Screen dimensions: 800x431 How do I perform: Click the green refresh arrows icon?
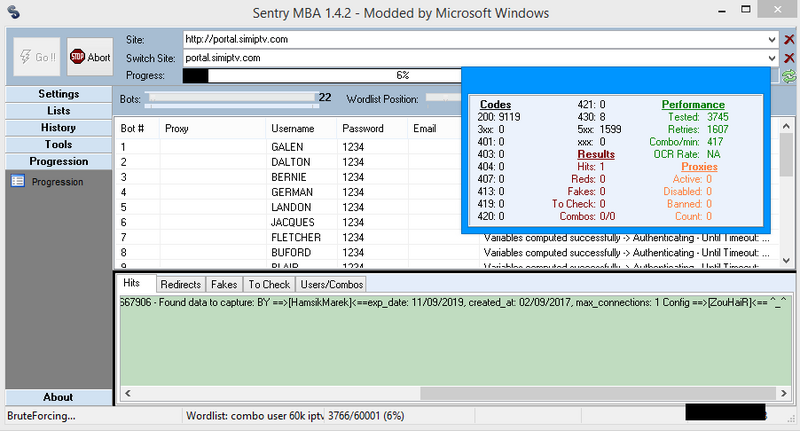click(789, 77)
